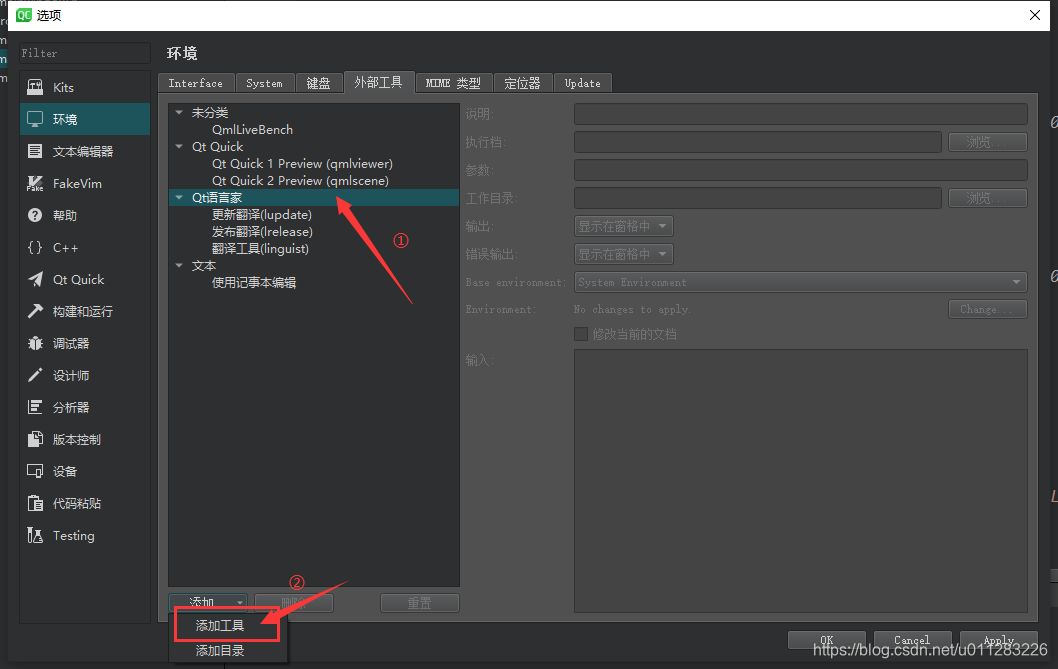Open the 构建和运行 hammer icon
1058x669 pixels.
[35, 311]
